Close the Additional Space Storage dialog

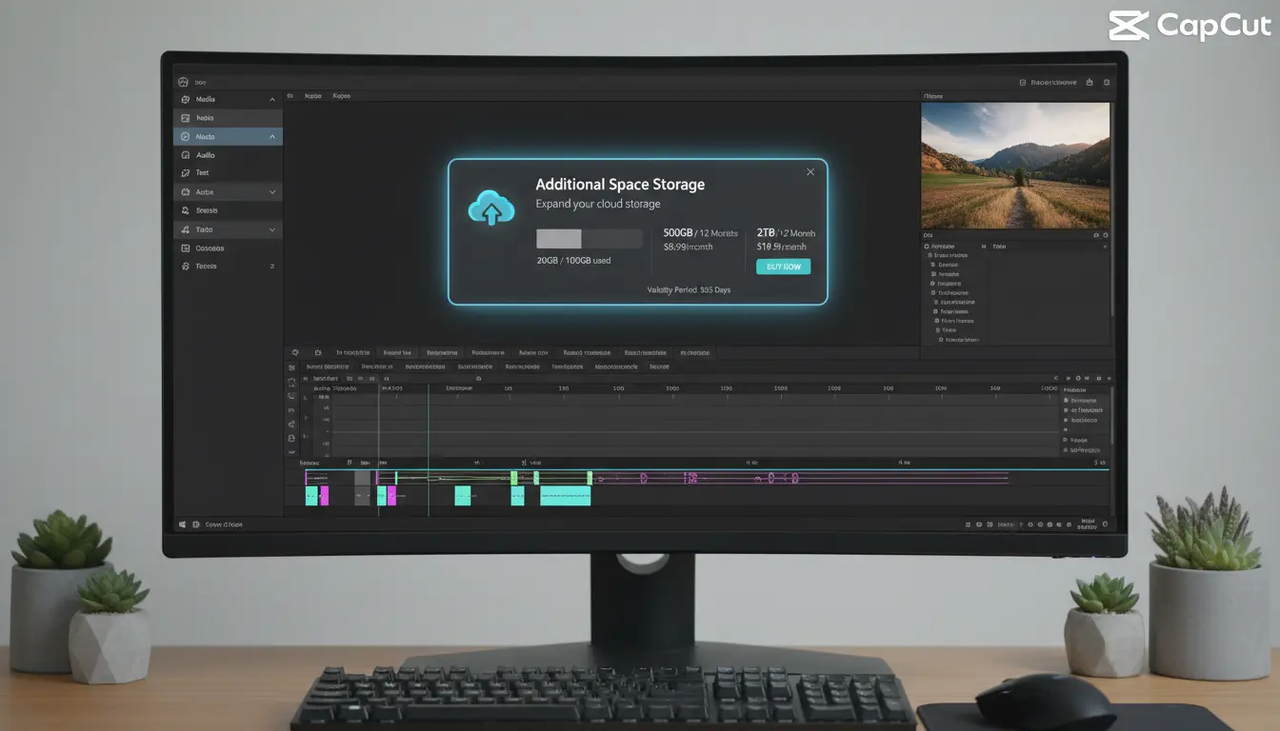[x=810, y=172]
